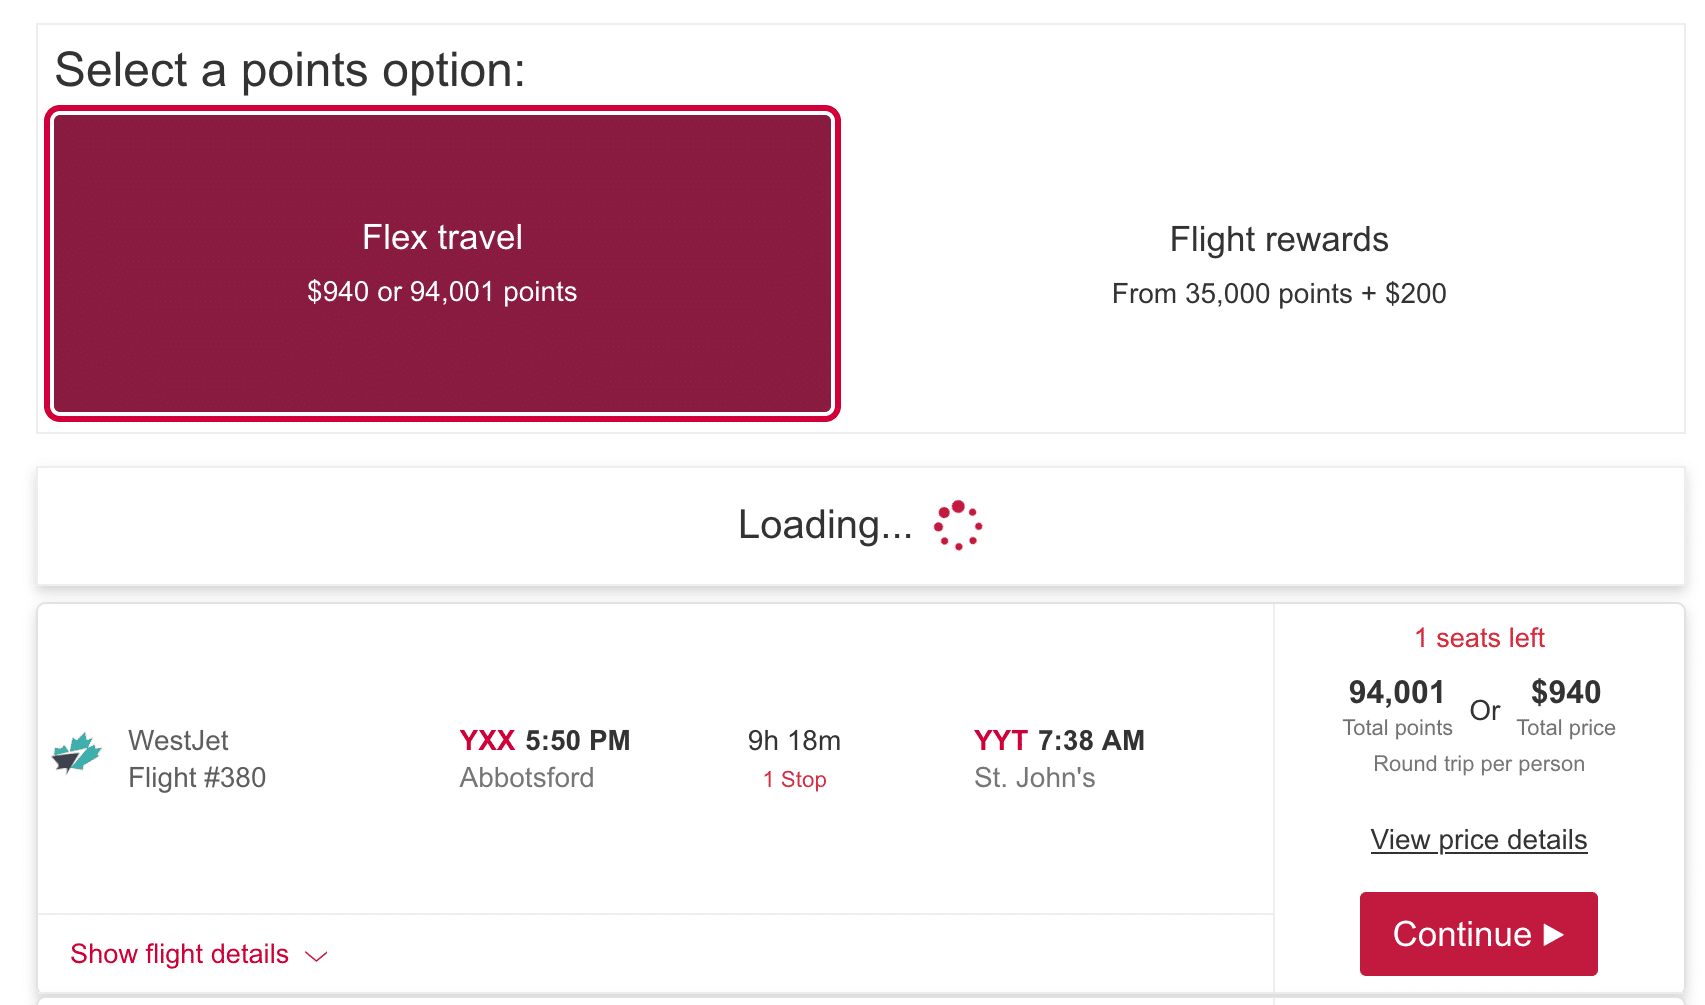Choose the Flight rewards option
Image resolution: width=1705 pixels, height=1005 pixels.
coord(1278,265)
